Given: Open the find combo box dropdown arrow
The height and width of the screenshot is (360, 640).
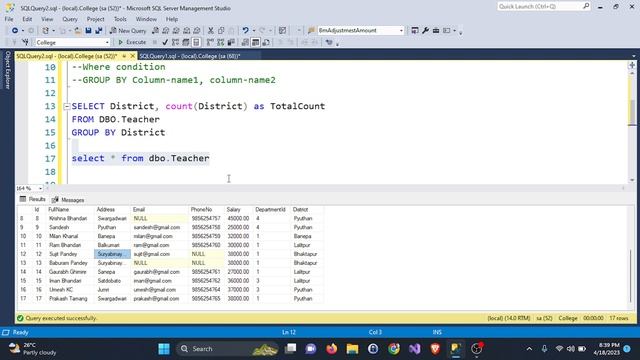Looking at the screenshot, I should pos(401,31).
